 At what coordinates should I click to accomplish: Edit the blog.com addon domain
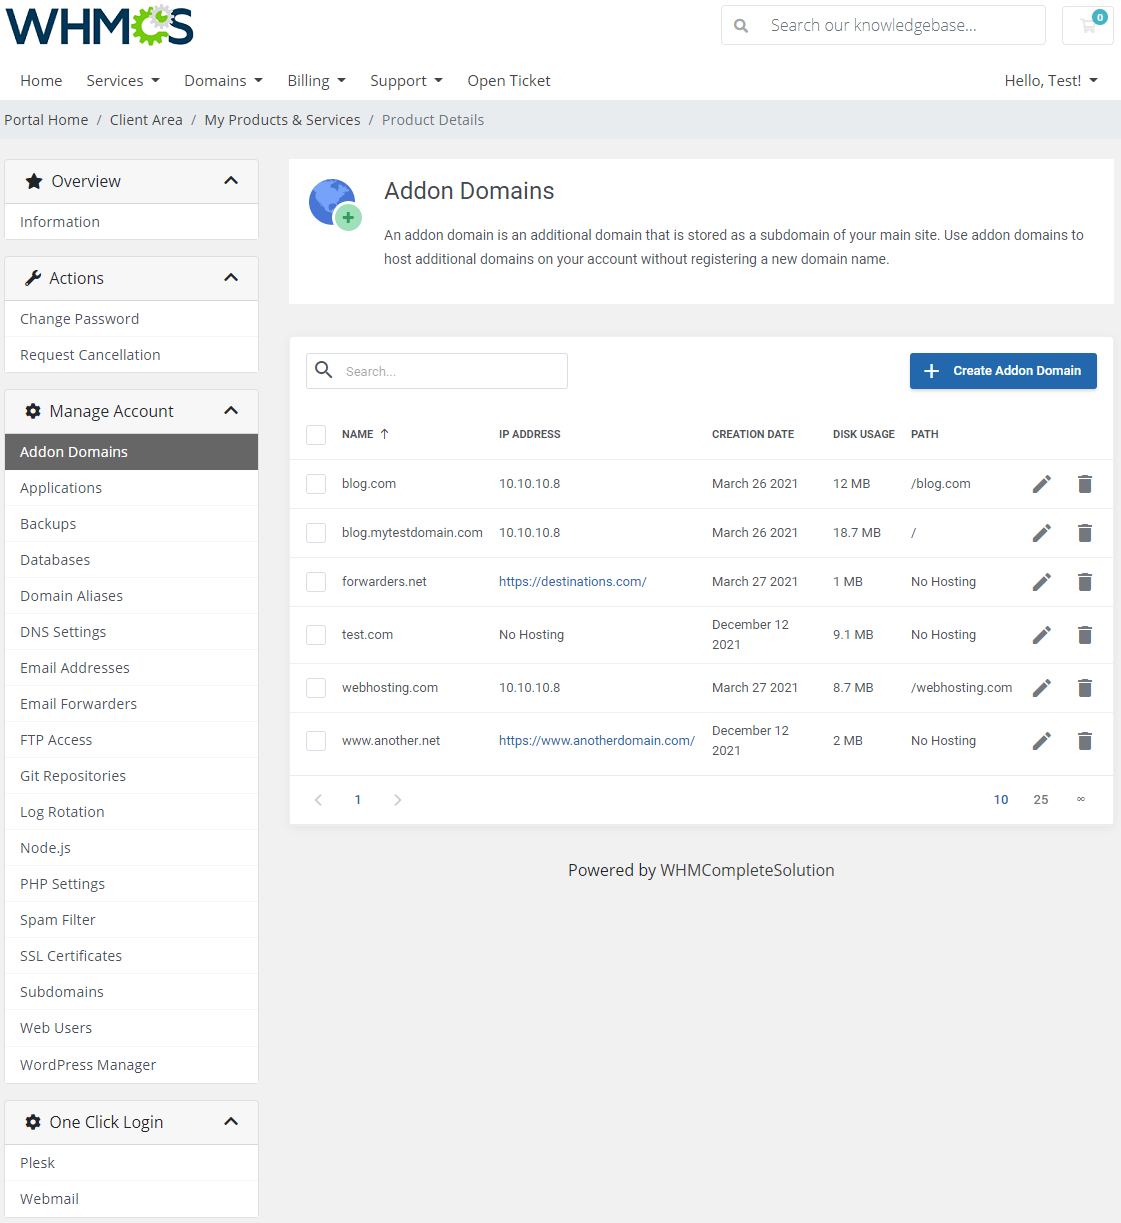(x=1041, y=484)
